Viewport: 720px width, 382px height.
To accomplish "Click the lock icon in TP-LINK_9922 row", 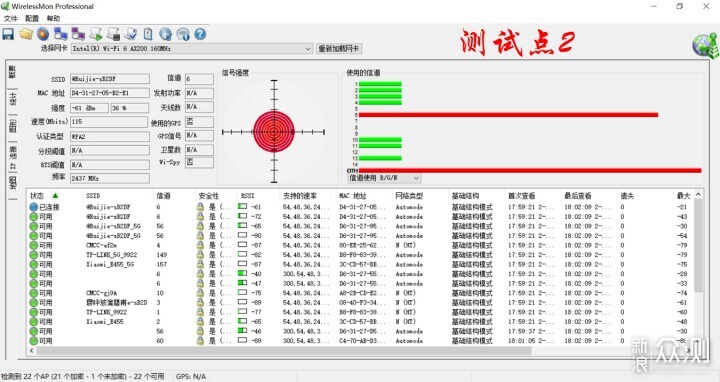I will tap(200, 312).
